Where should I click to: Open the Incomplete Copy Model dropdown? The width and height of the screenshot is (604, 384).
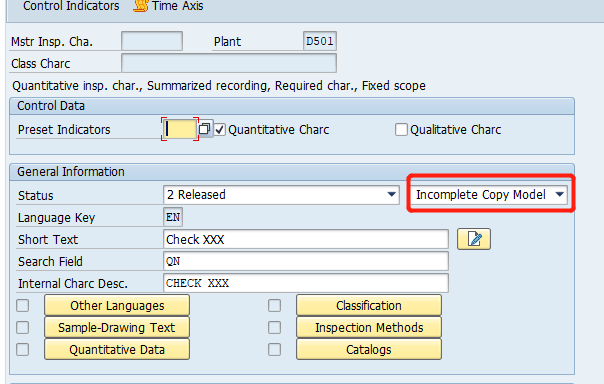(x=491, y=195)
